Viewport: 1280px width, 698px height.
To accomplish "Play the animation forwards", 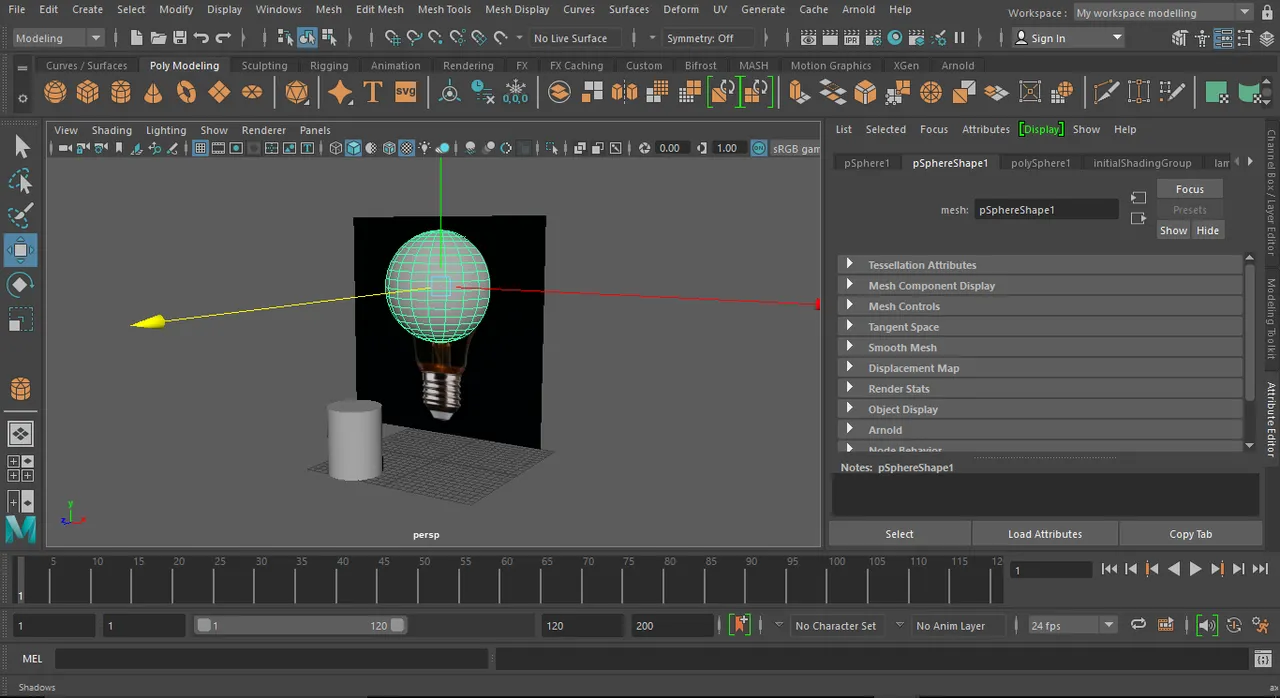I will pyautogui.click(x=1195, y=569).
